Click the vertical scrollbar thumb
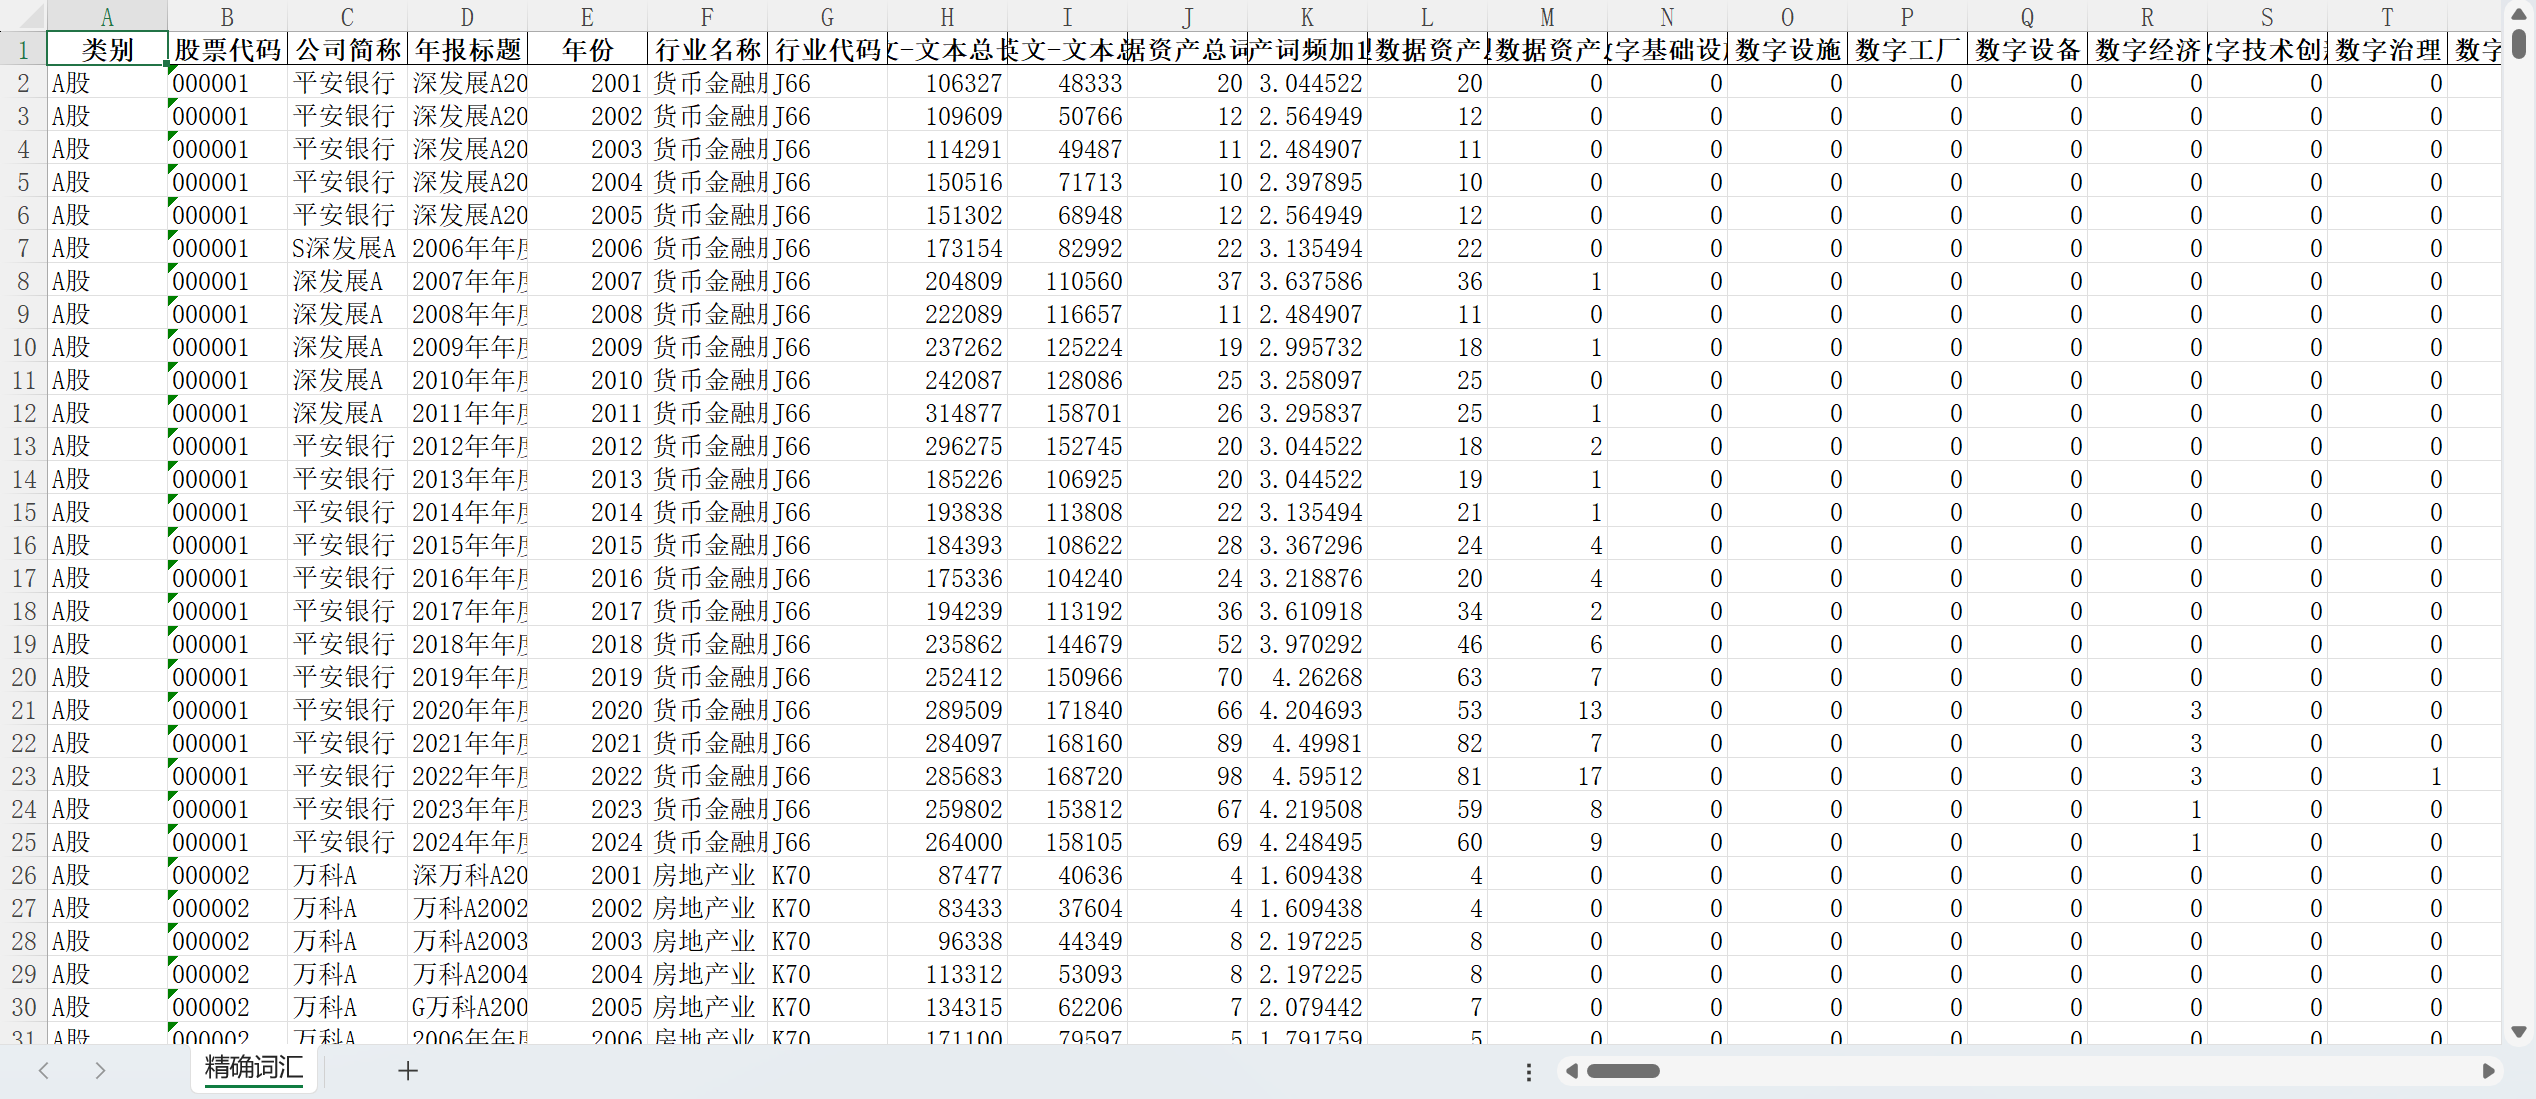 click(2518, 42)
